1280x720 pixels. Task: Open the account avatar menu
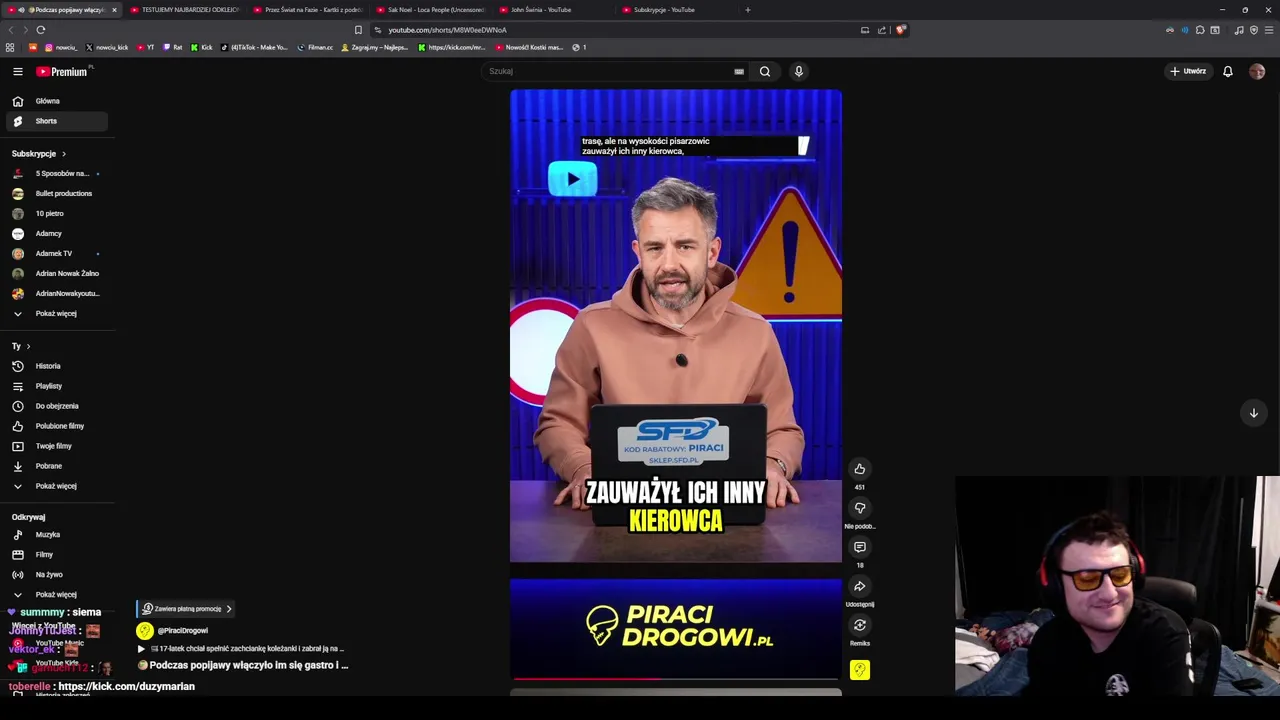[x=1257, y=71]
